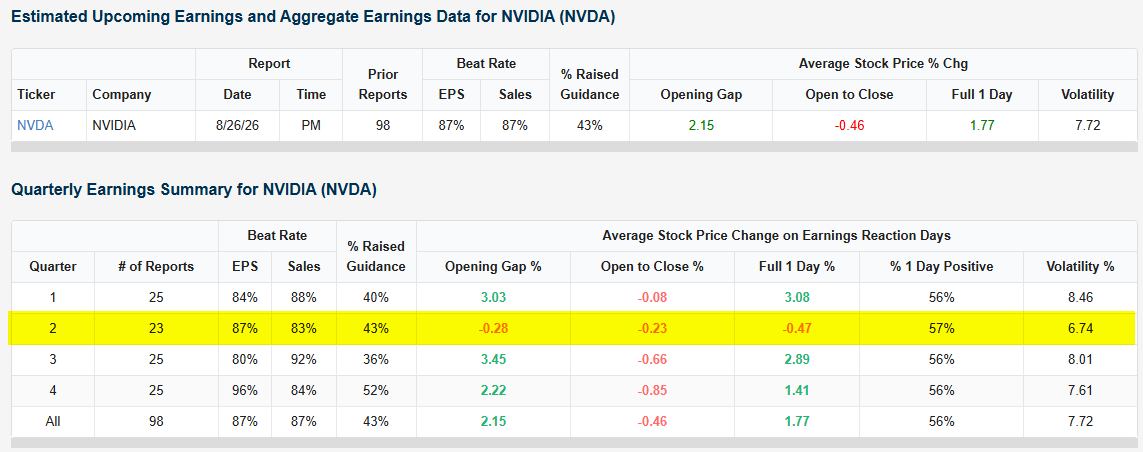Select the -0.85 open to close value
This screenshot has height=452, width=1143.
coord(652,390)
